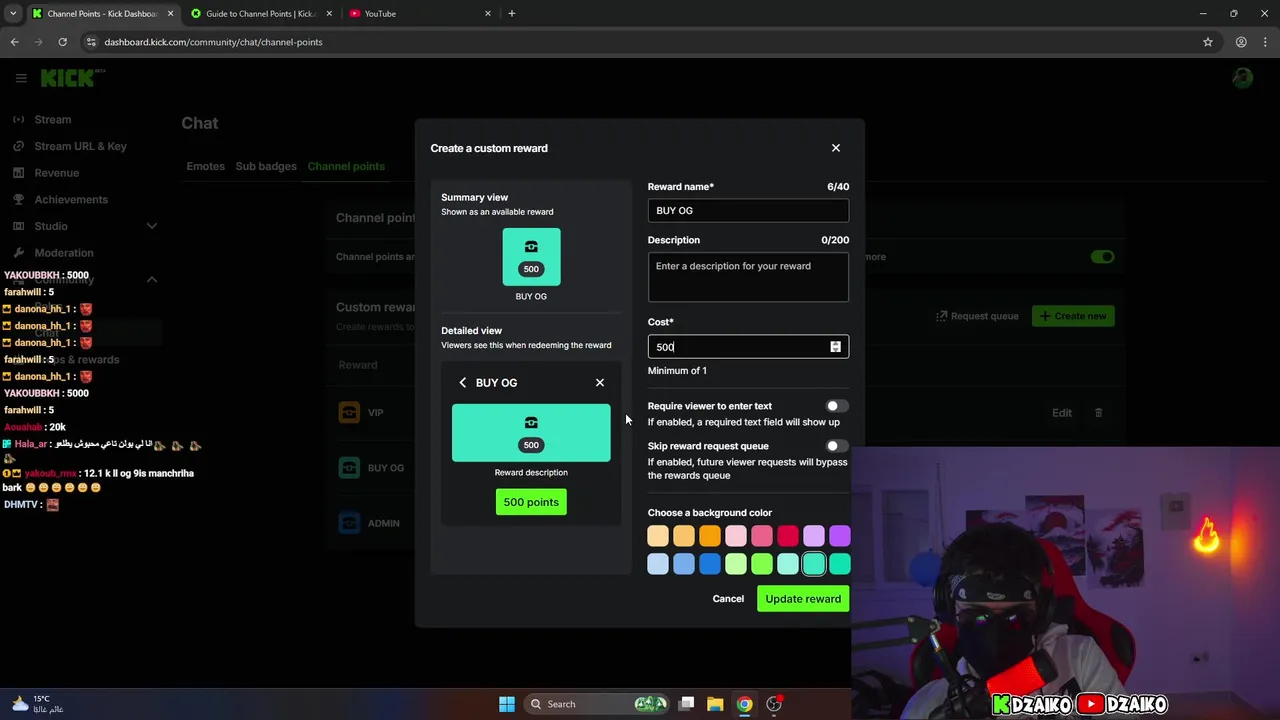1280x720 pixels.
Task: Switch to the Emotes tab
Action: (x=205, y=166)
